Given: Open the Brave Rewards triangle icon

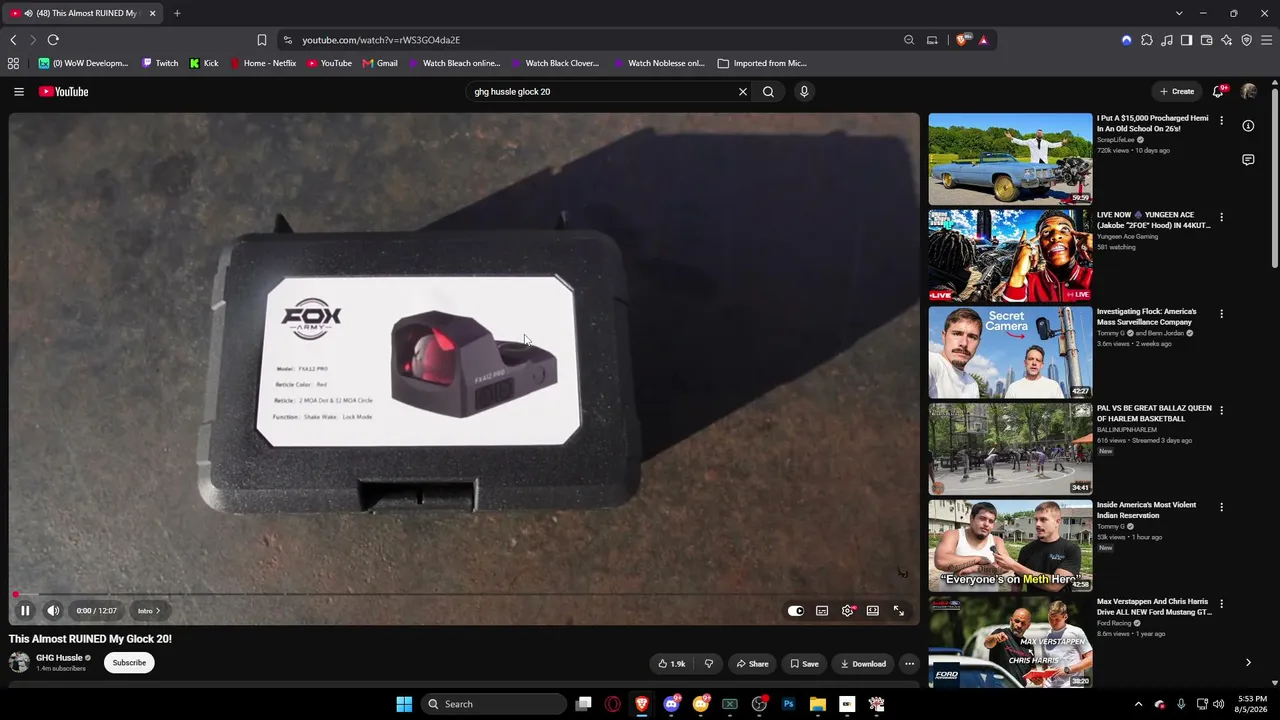Looking at the screenshot, I should (984, 40).
